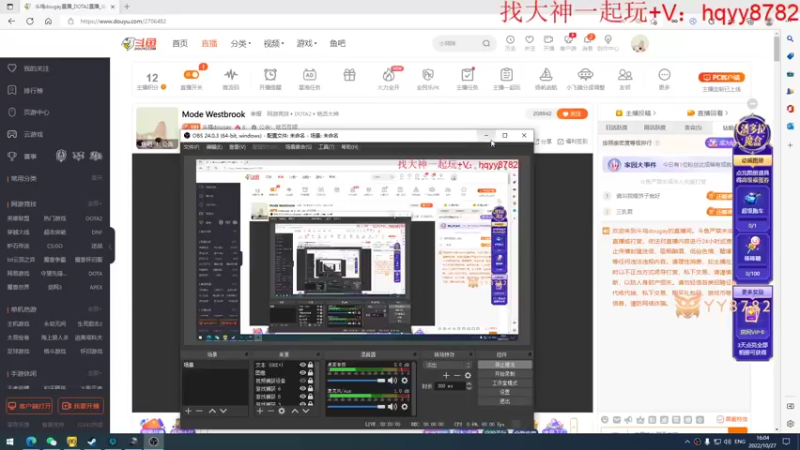Click the orange PC客户端 button
The image size is (800, 450).
(721, 78)
